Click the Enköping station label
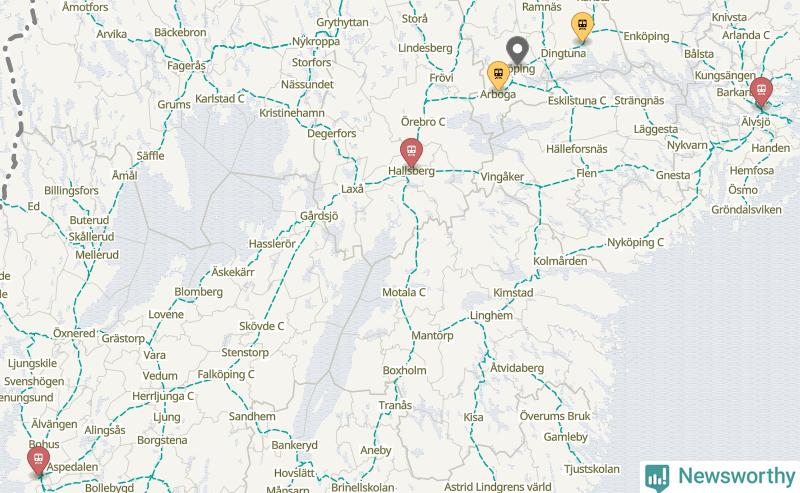Viewport: 800px width, 493px height. 646,36
